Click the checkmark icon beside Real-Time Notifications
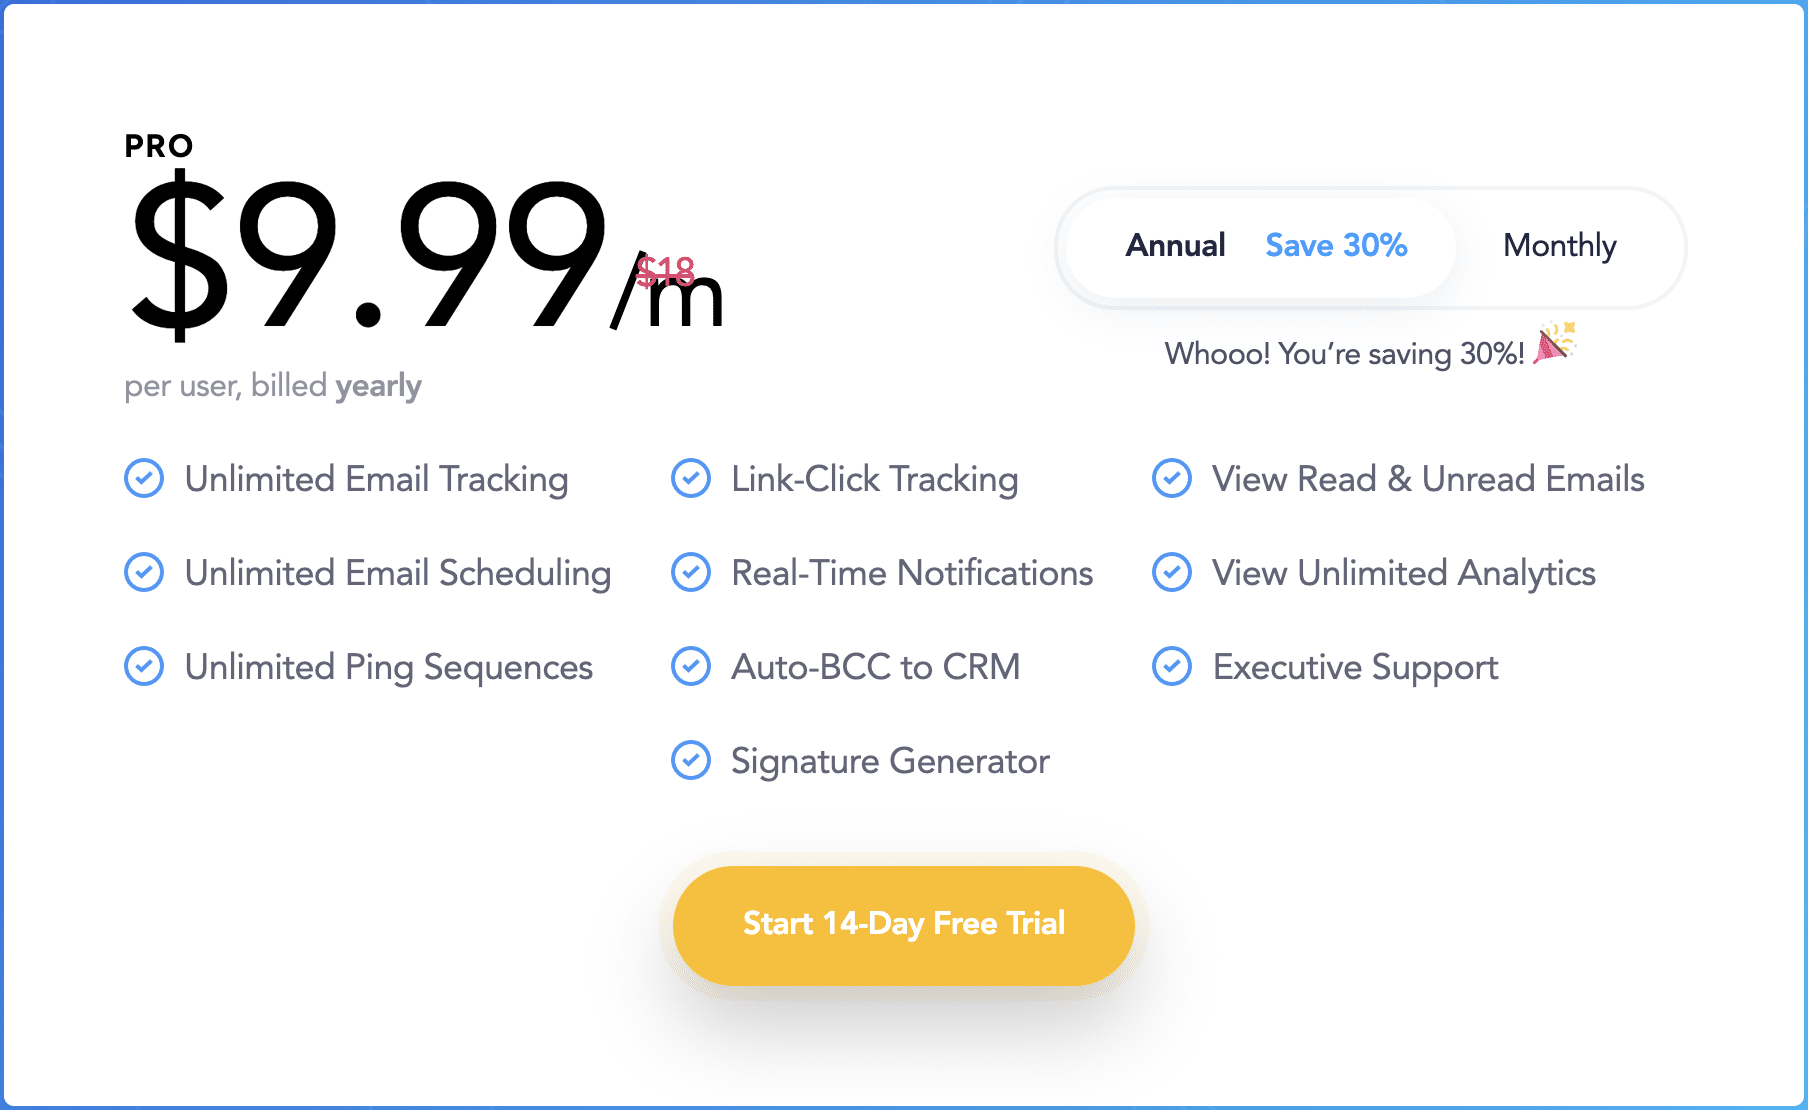 coord(691,573)
